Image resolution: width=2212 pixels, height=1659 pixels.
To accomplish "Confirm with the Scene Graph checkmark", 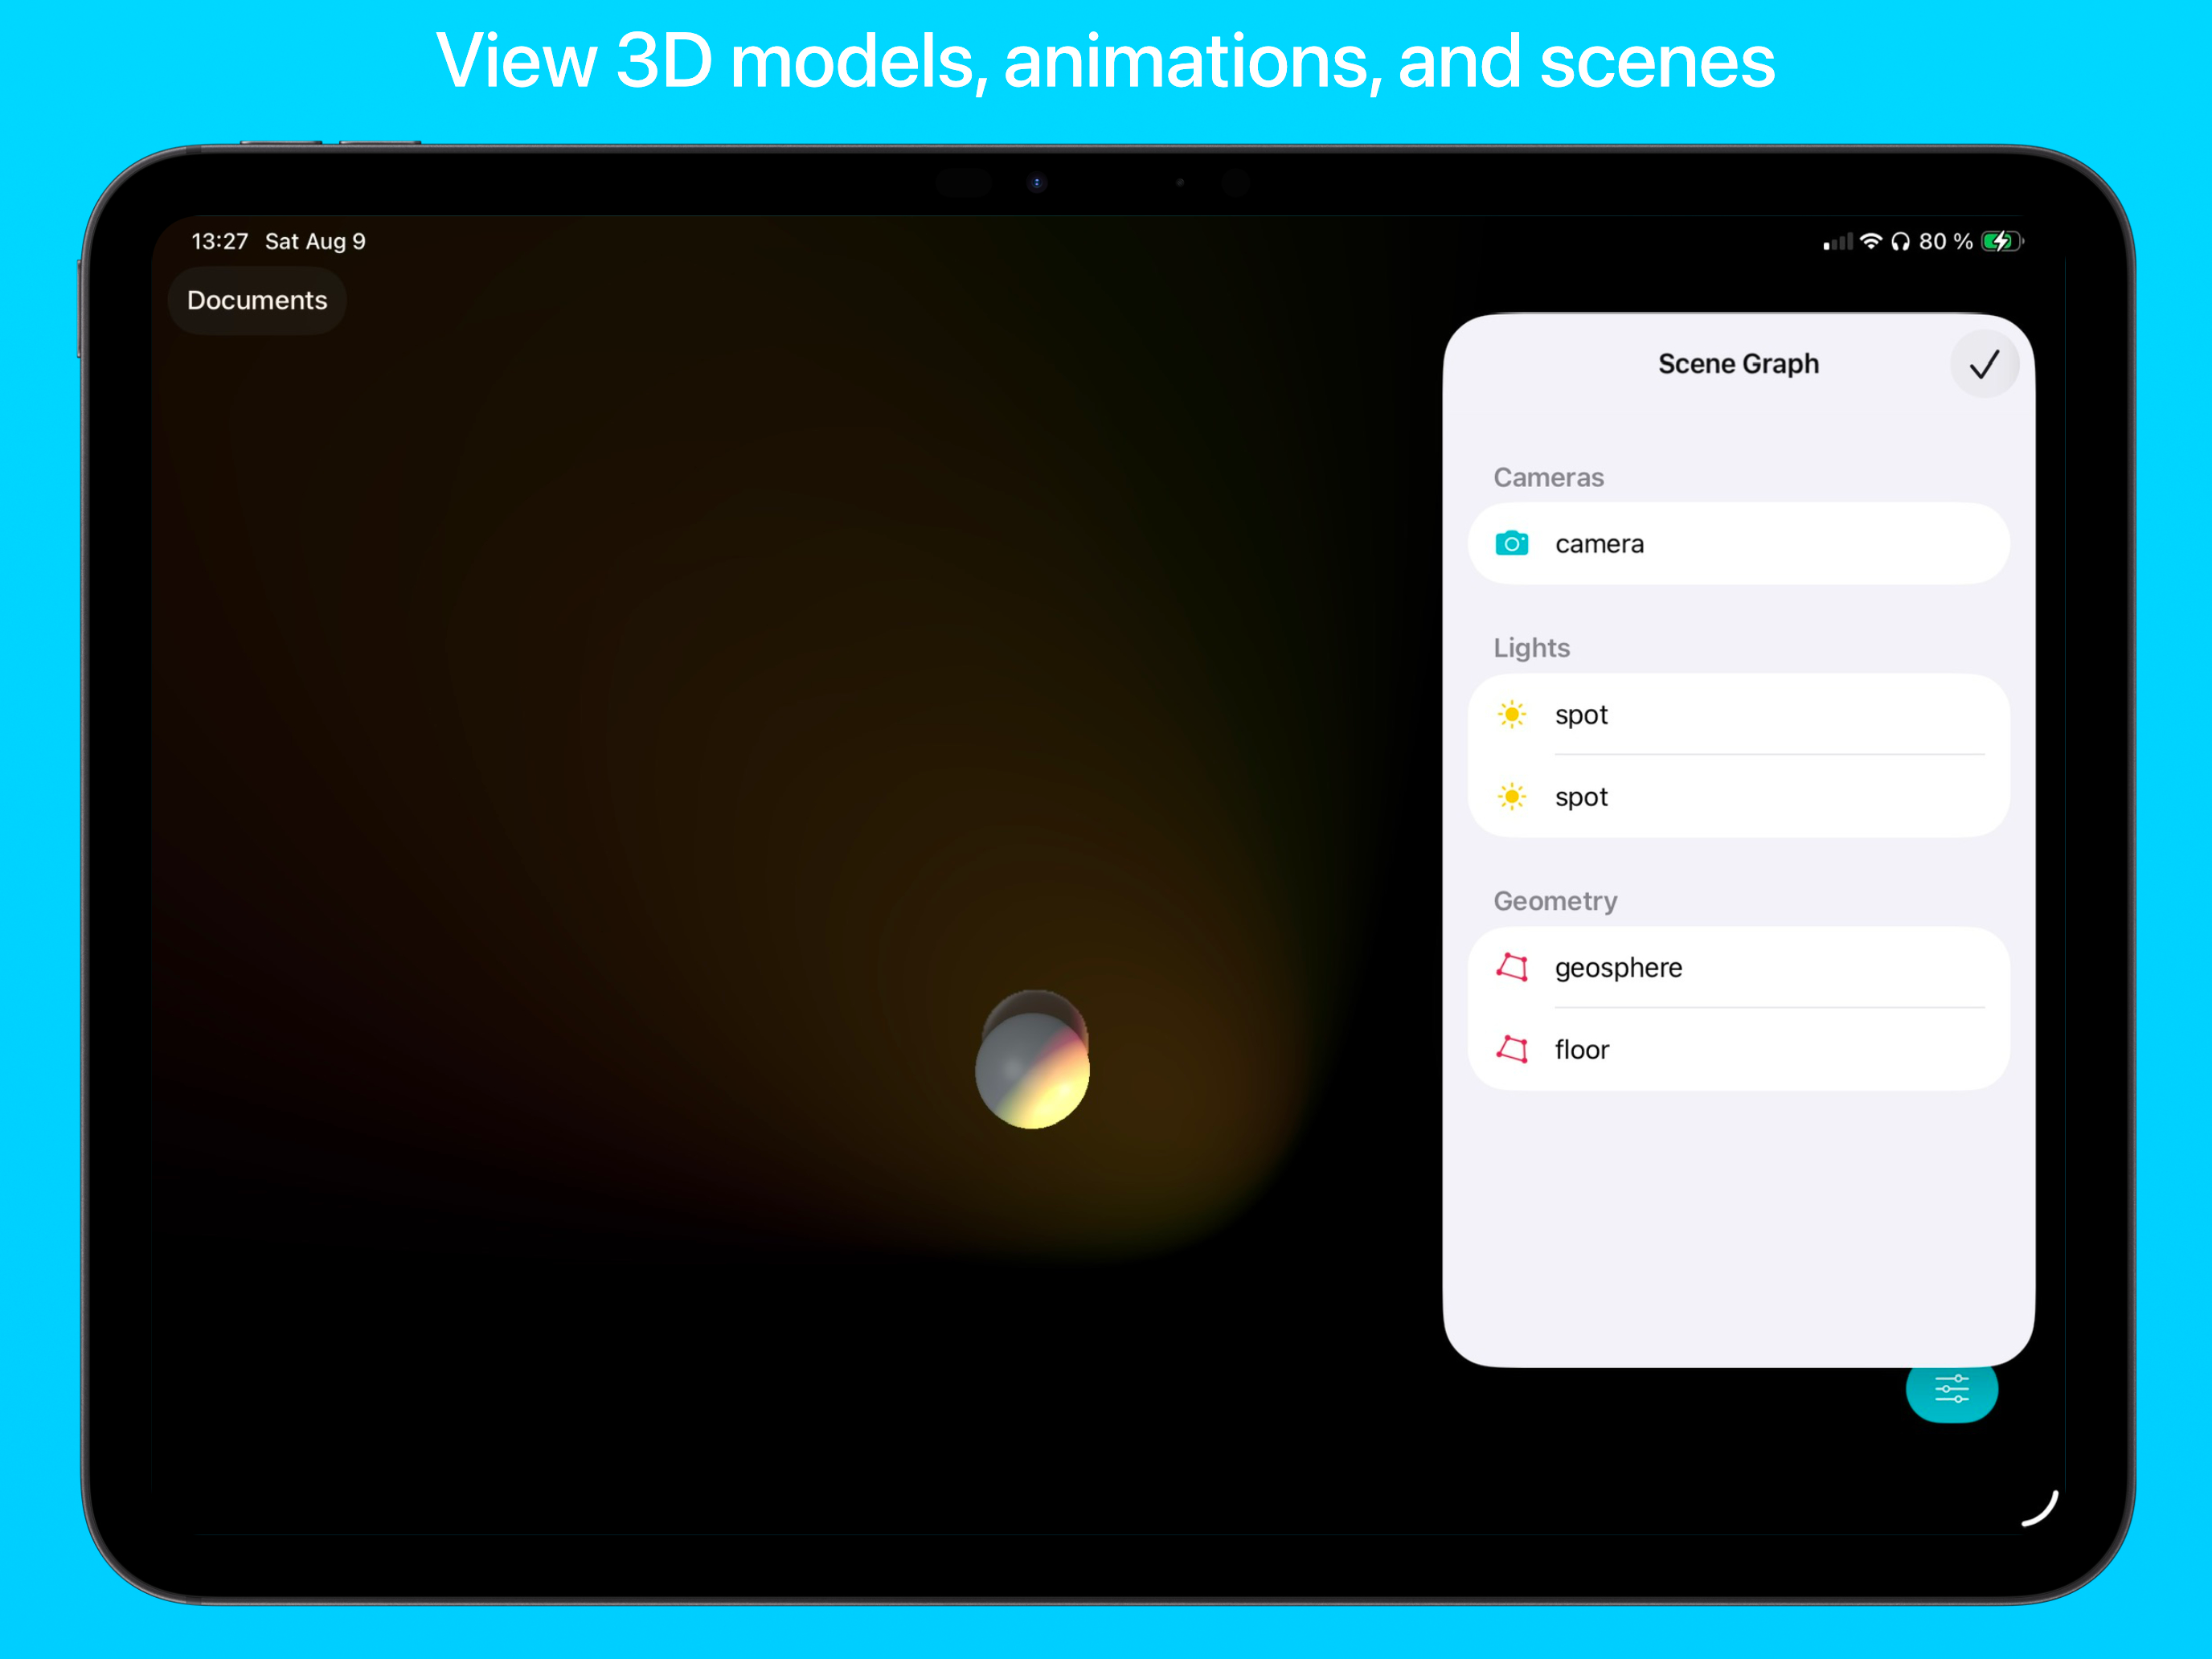I will point(1984,364).
